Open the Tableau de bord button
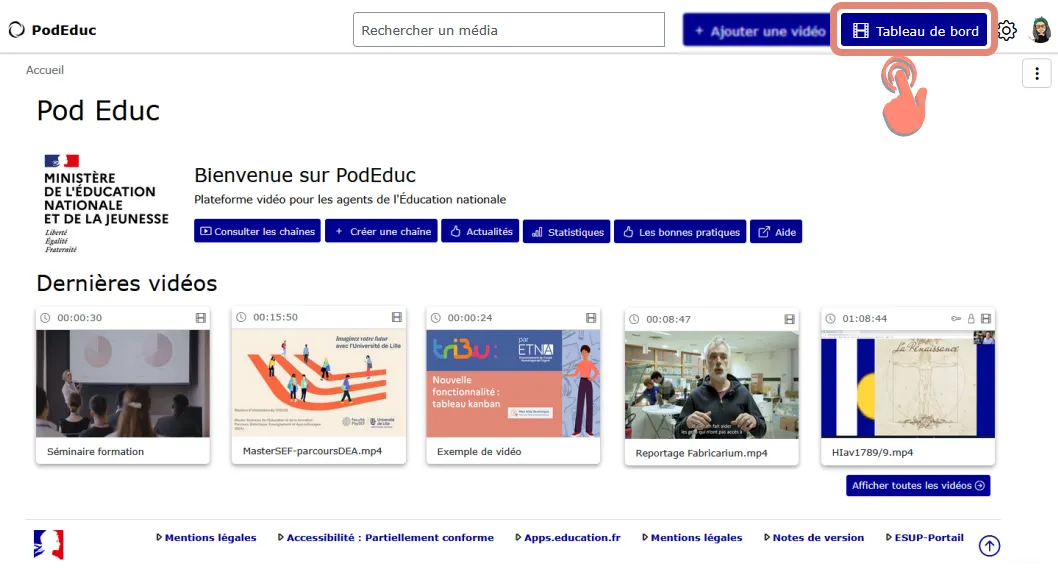The height and width of the screenshot is (570, 1058). (x=914, y=30)
